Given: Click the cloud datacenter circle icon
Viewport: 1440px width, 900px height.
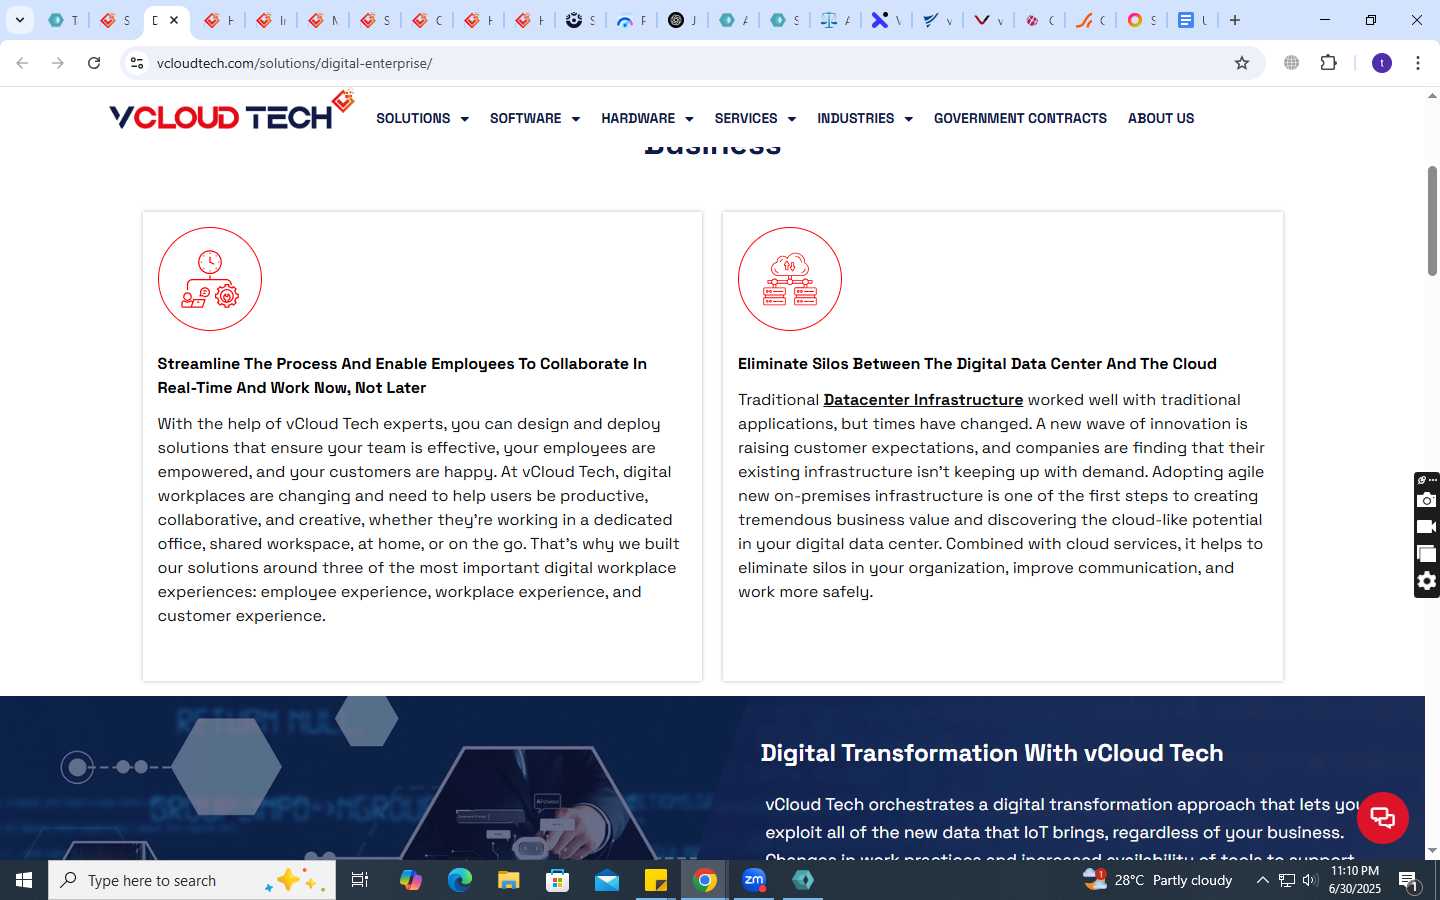Looking at the screenshot, I should point(790,279).
